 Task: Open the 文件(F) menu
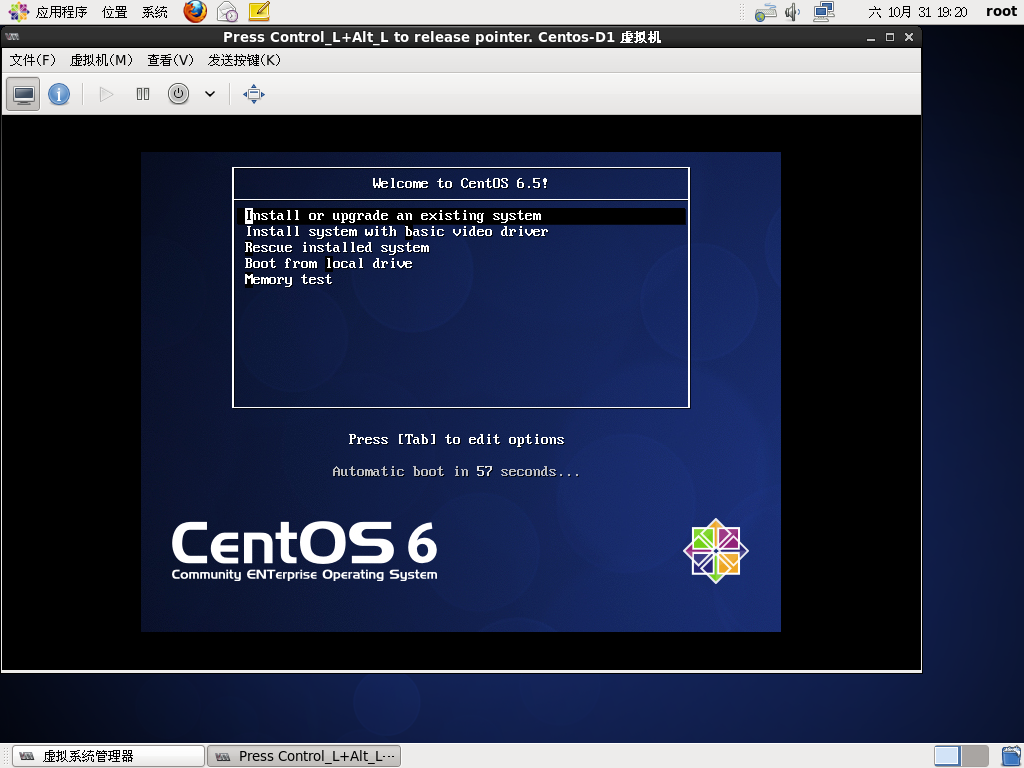click(33, 60)
